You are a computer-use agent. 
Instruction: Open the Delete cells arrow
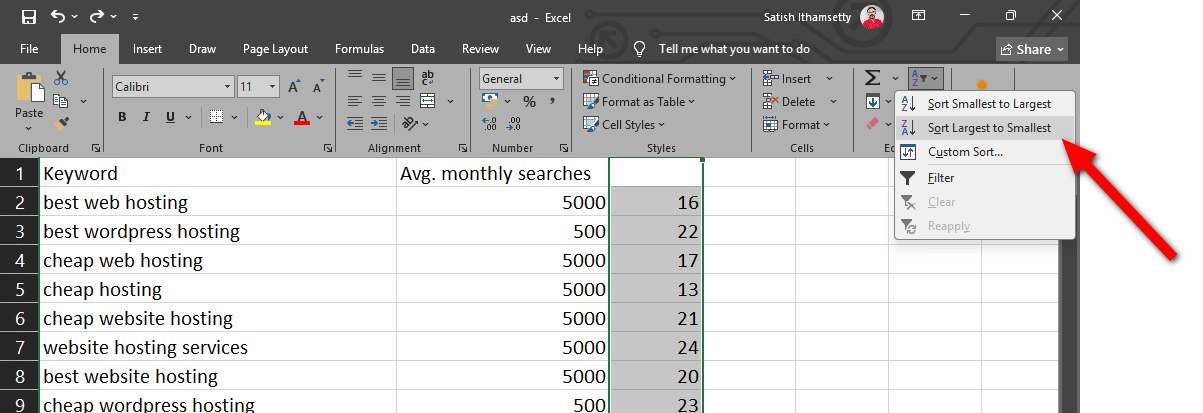tap(833, 101)
